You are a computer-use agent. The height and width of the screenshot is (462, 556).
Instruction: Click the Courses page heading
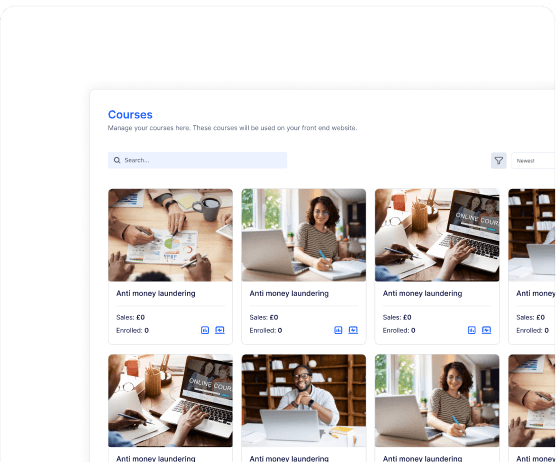130,115
